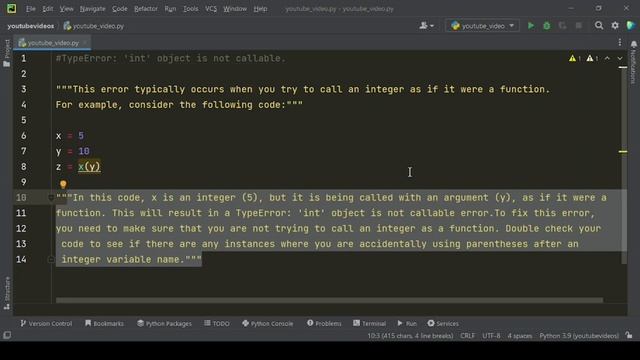Open the Run menu
The height and width of the screenshot is (360, 640).
(x=170, y=9)
